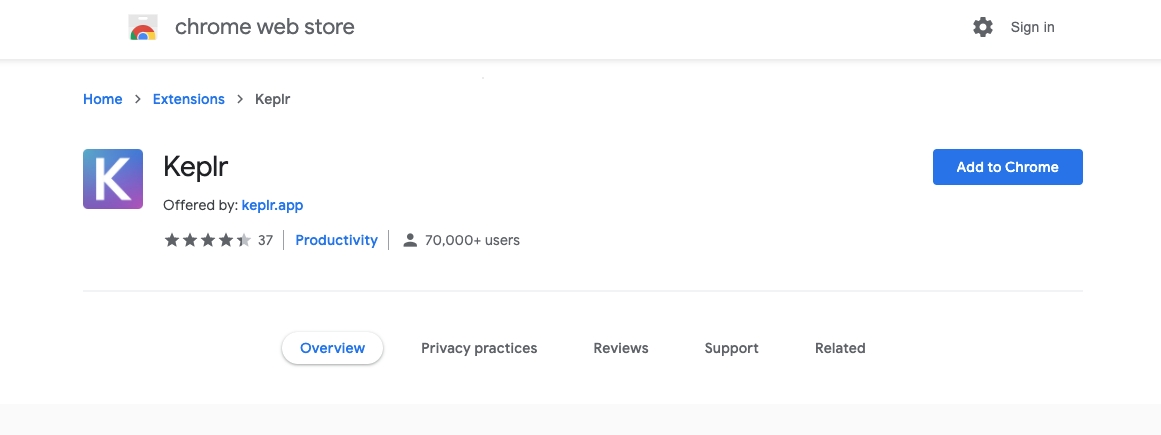1161x435 pixels.
Task: Click the Keplr extension K logo
Action: pos(113,179)
